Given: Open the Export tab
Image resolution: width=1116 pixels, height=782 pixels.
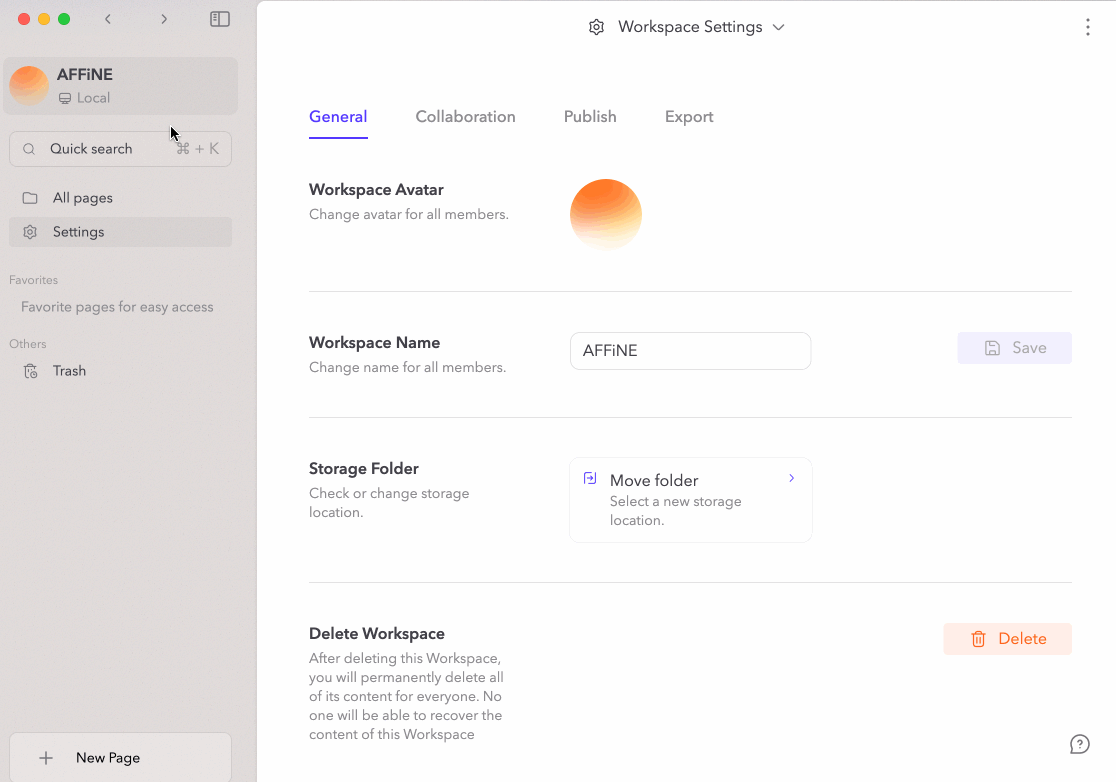Looking at the screenshot, I should click(x=689, y=117).
